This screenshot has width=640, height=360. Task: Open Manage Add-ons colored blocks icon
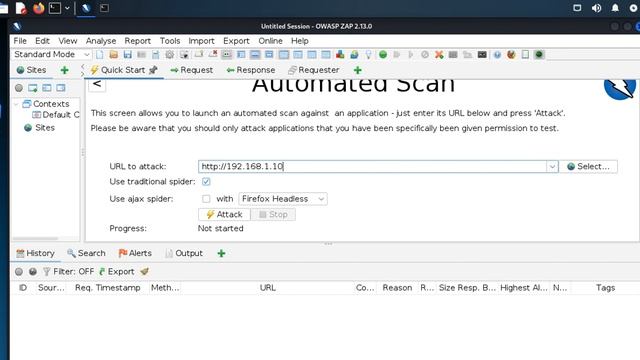(x=340, y=54)
